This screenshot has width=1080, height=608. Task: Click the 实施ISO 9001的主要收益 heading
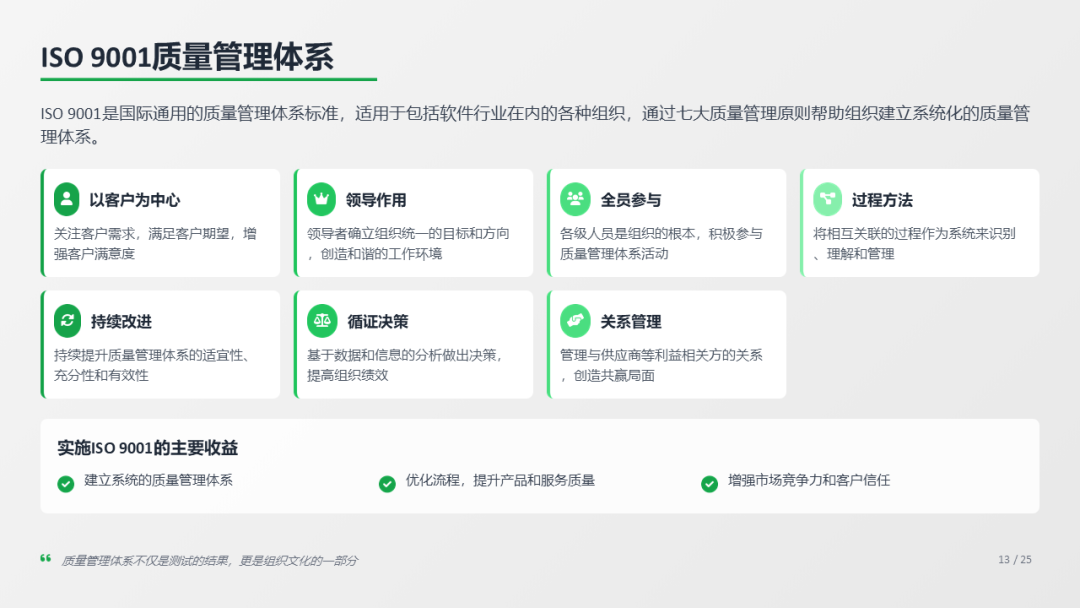tap(148, 448)
